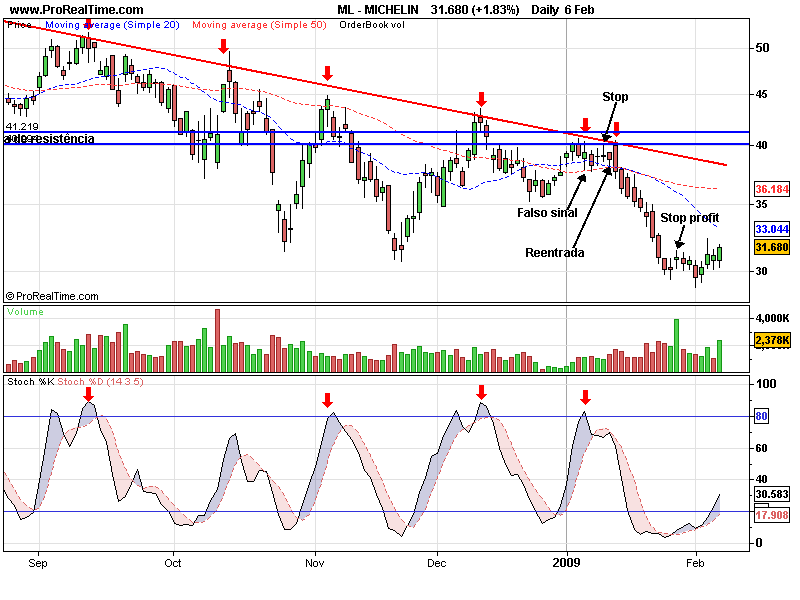Click the 41.219 level label
The image size is (800, 600).
[x=22, y=126]
